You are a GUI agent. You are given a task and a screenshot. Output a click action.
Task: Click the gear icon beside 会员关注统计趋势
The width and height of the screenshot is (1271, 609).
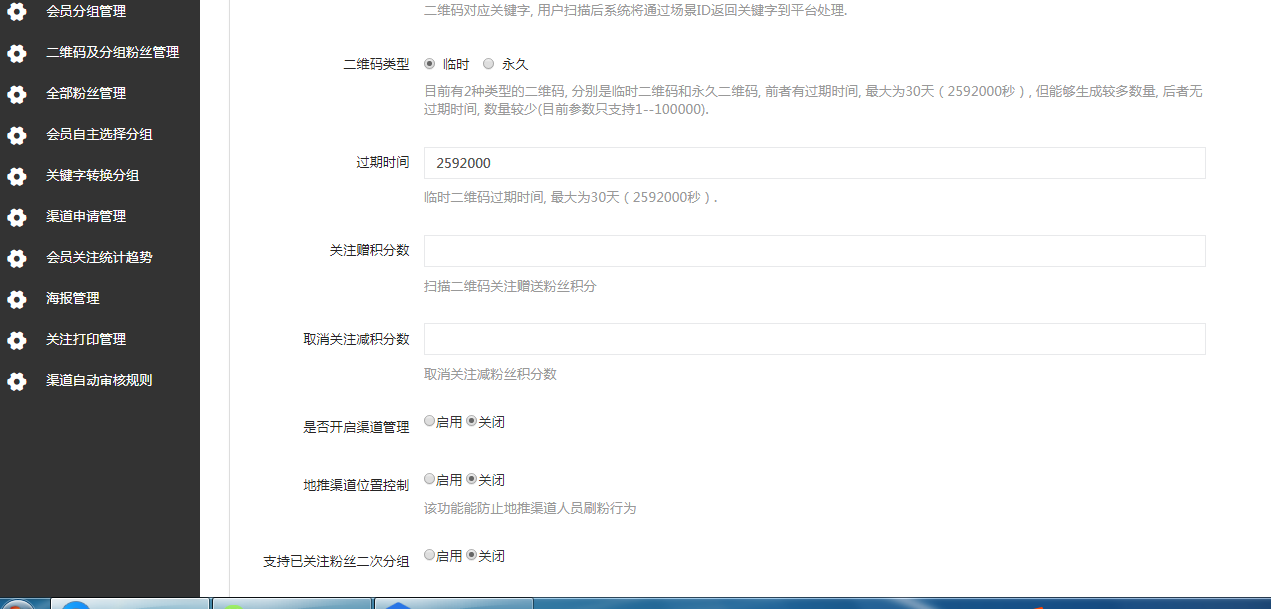17,258
